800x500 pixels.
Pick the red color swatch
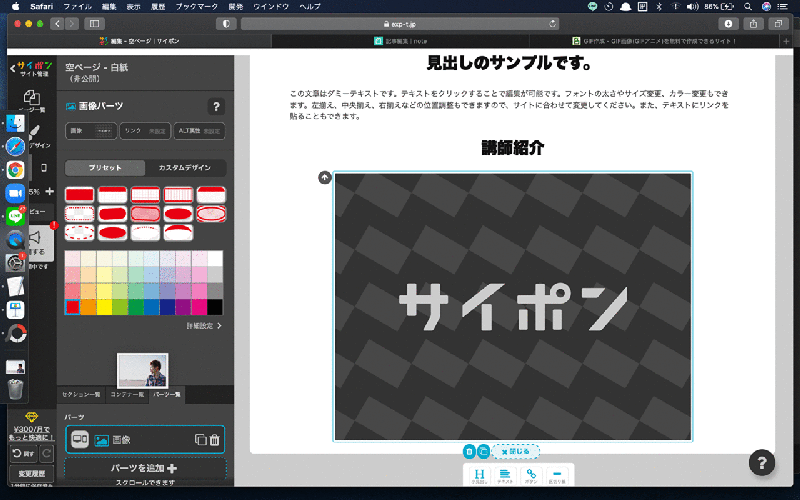click(x=72, y=307)
